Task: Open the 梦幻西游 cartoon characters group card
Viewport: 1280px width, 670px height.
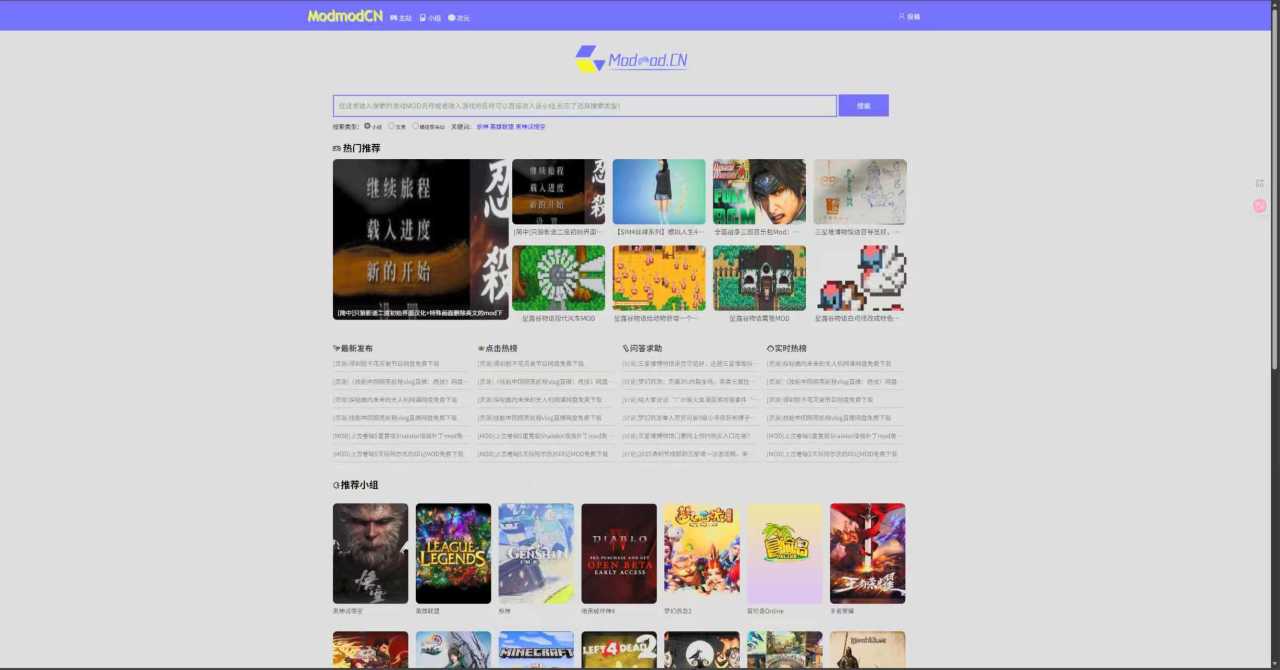Action: [702, 553]
